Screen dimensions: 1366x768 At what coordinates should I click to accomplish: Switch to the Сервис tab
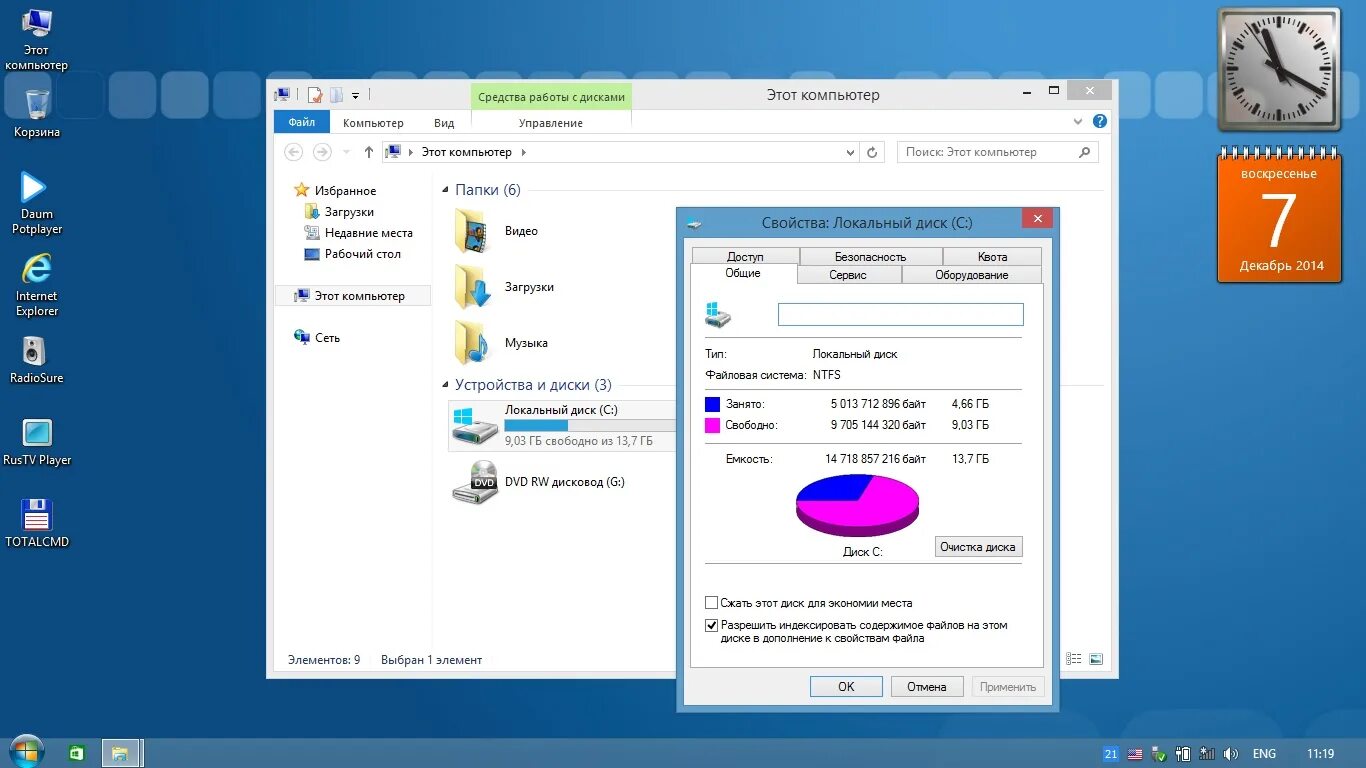[848, 274]
